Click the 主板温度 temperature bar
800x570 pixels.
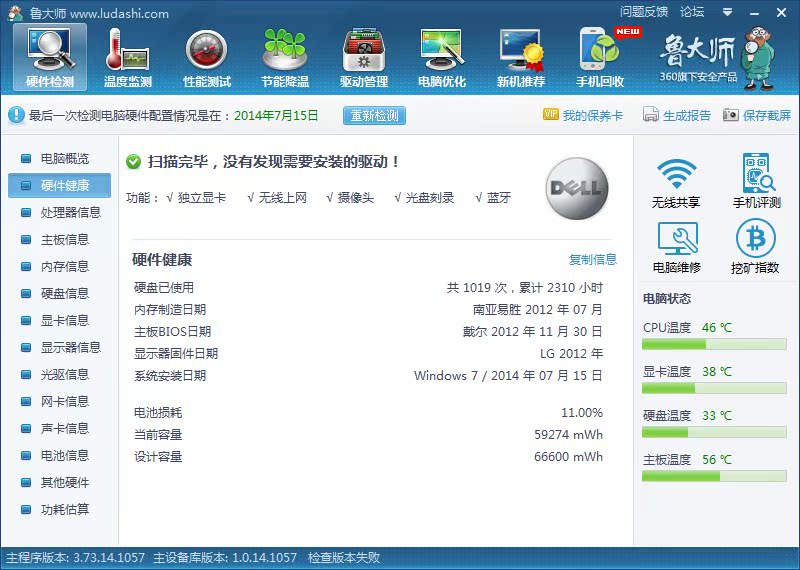click(714, 477)
